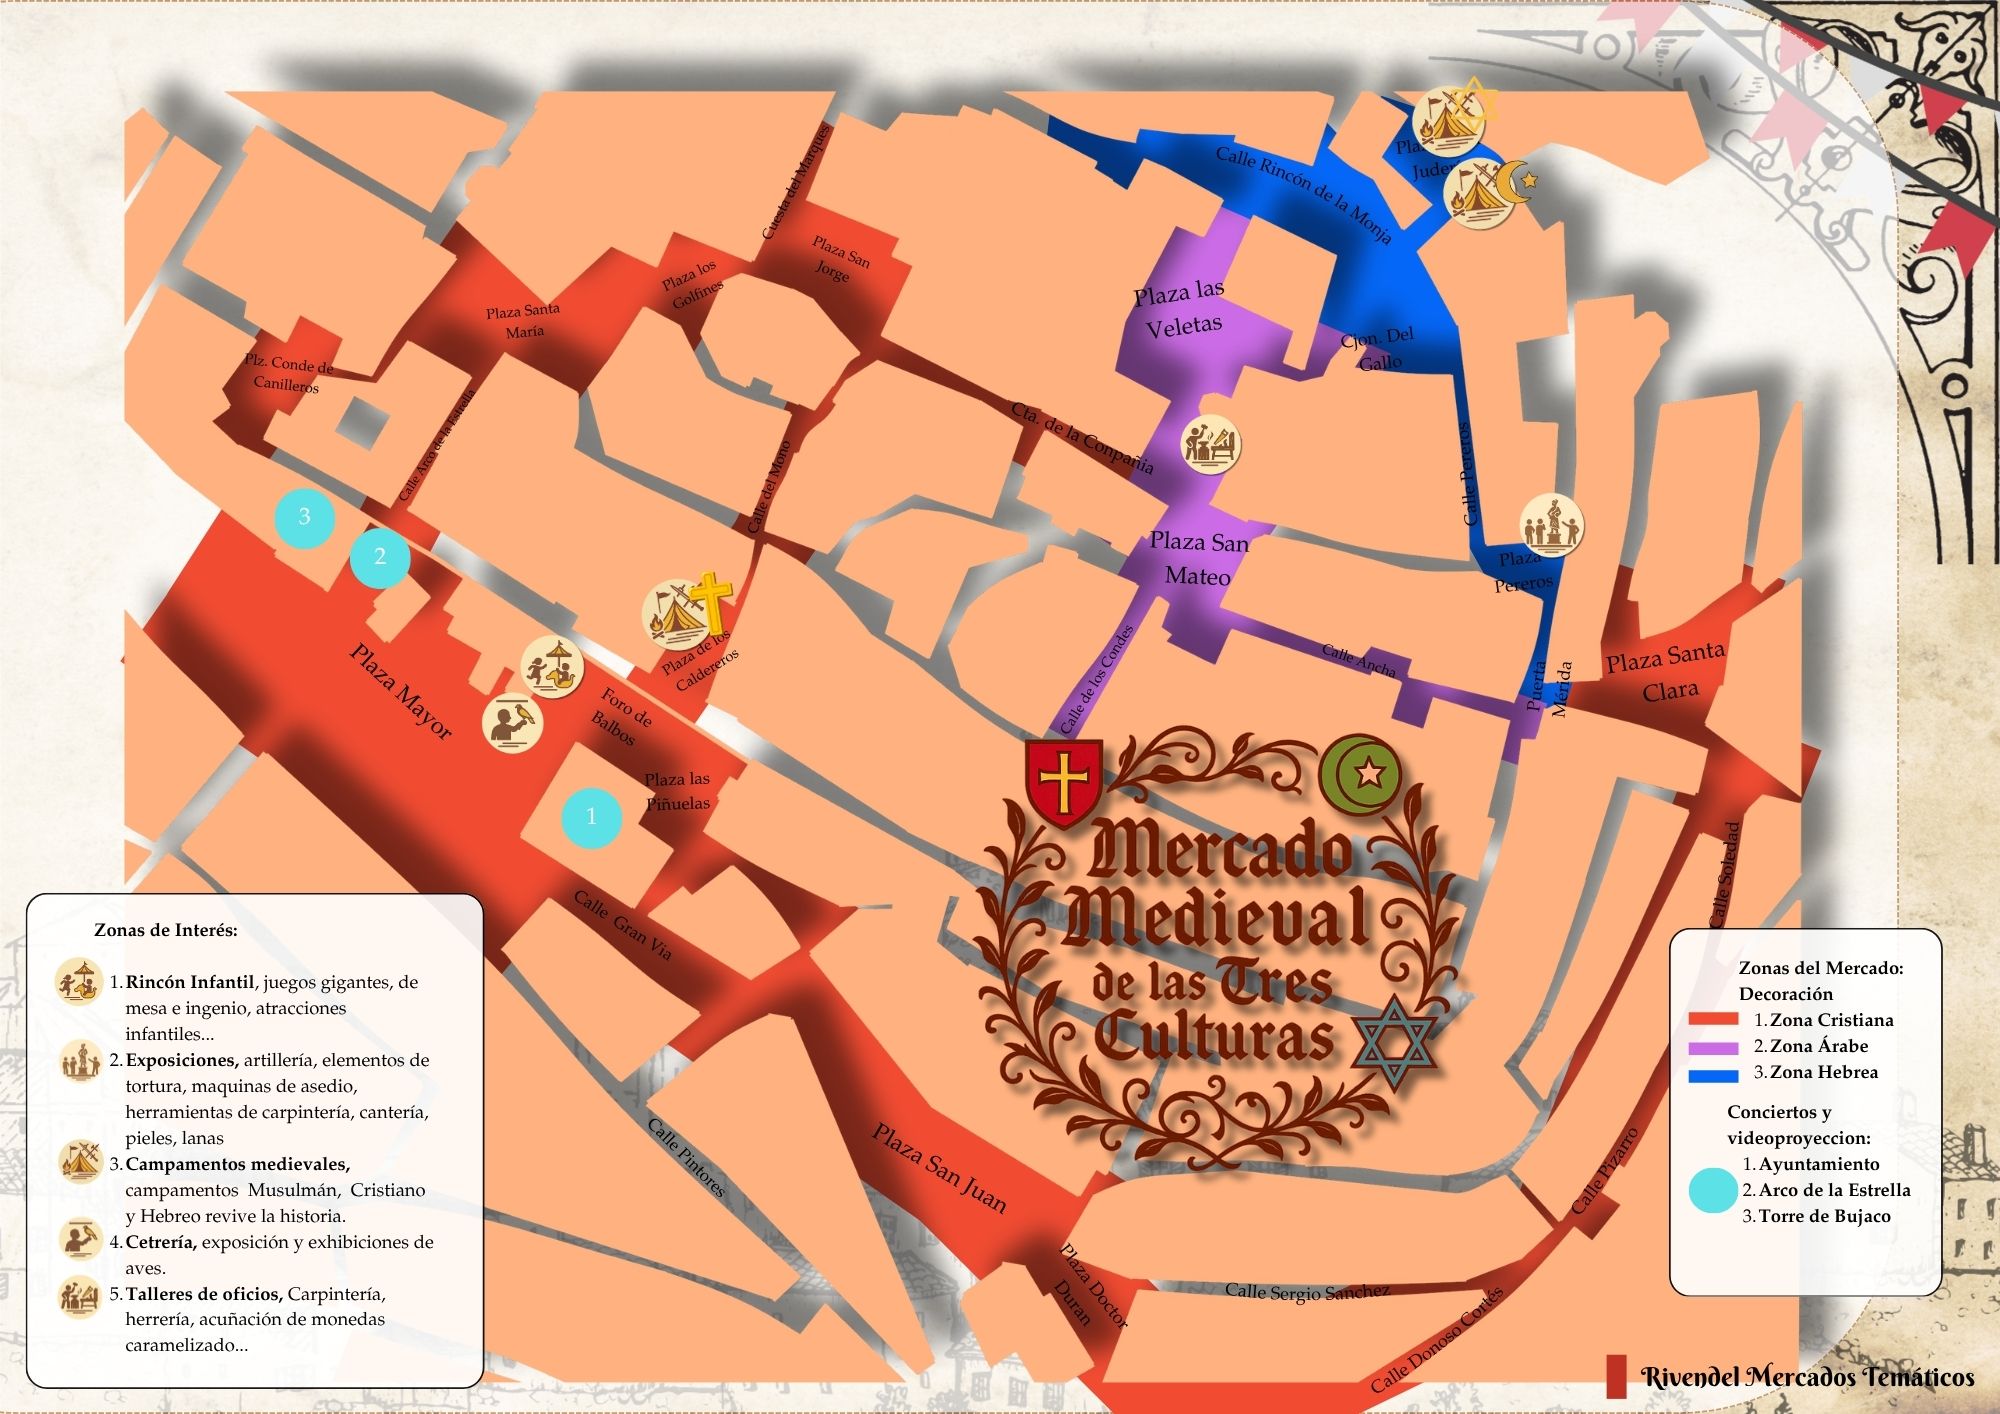Click cyan concert marker number 2
This screenshot has width=2000, height=1414.
point(380,557)
